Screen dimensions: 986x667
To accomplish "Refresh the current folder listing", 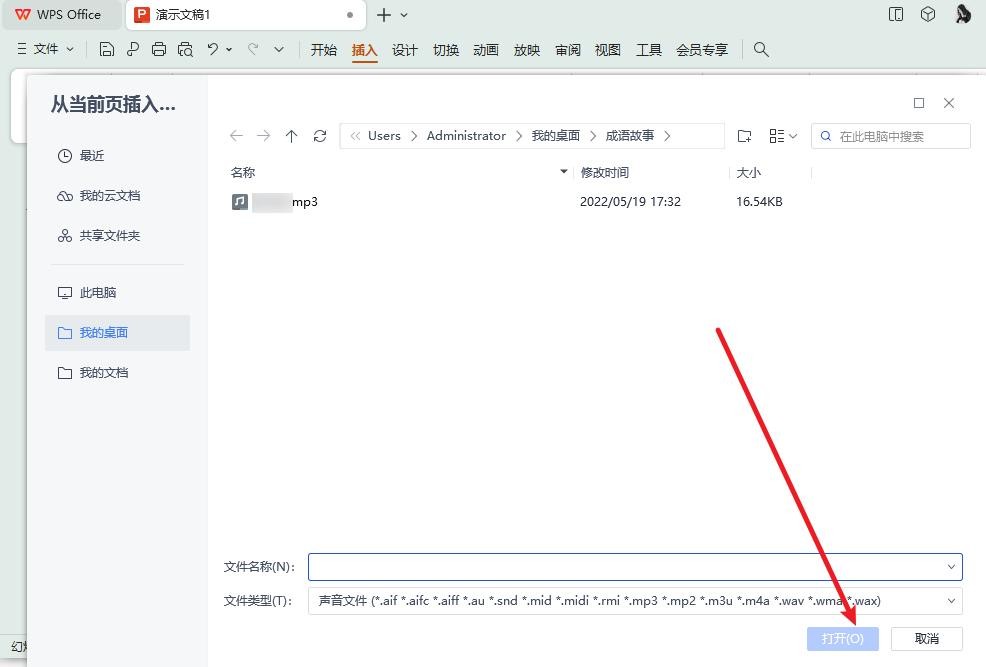I will click(x=320, y=136).
